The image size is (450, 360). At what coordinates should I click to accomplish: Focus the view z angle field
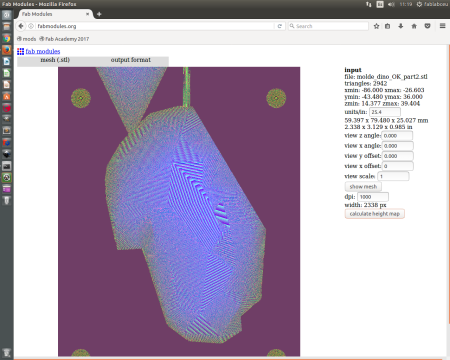tap(397, 136)
